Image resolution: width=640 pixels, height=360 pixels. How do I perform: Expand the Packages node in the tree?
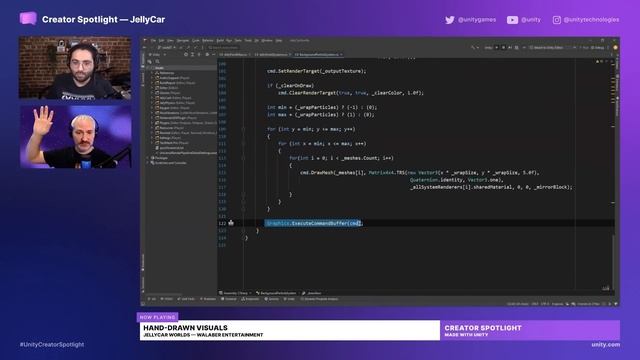click(x=148, y=158)
